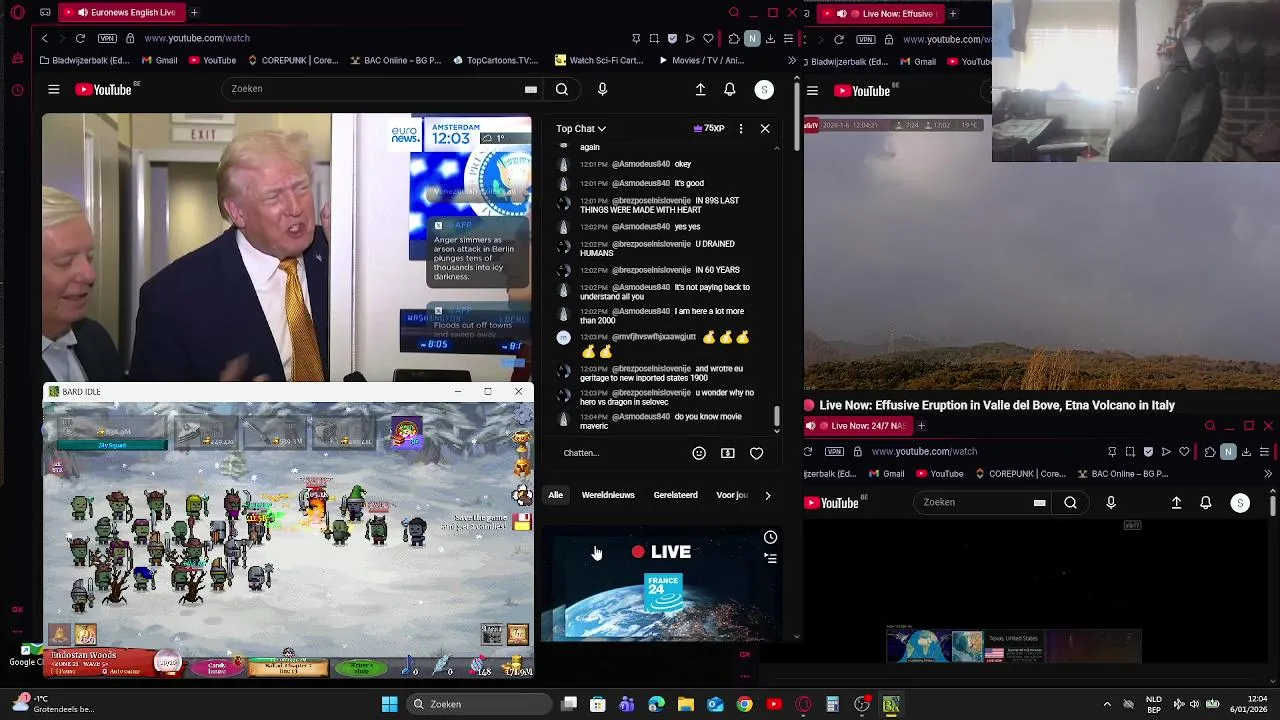Viewport: 1280px width, 720px height.
Task: Open Opera easy setup menu in Euronews window
Action: [x=788, y=38]
